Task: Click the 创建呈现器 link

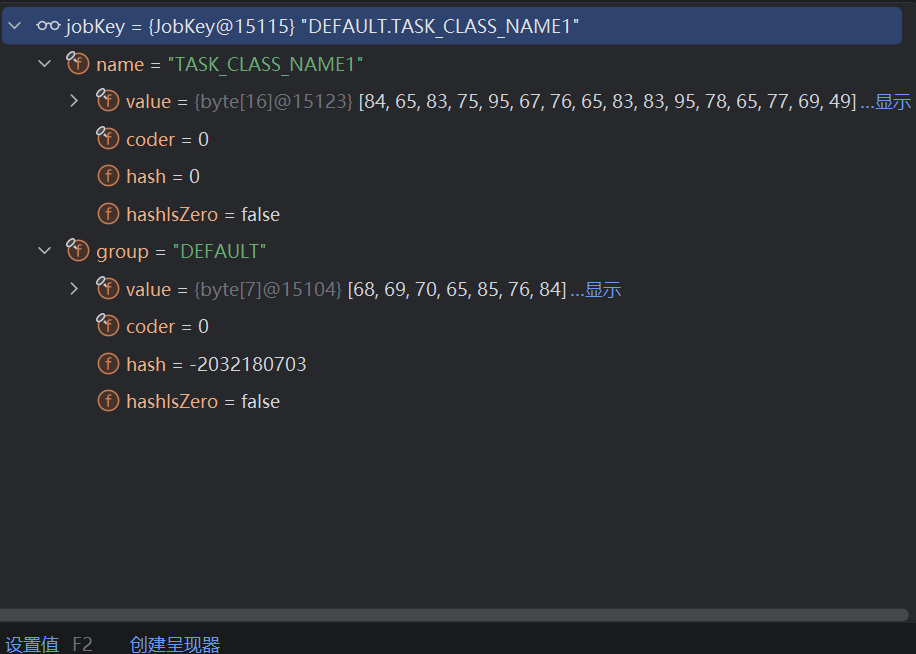Action: 175,644
